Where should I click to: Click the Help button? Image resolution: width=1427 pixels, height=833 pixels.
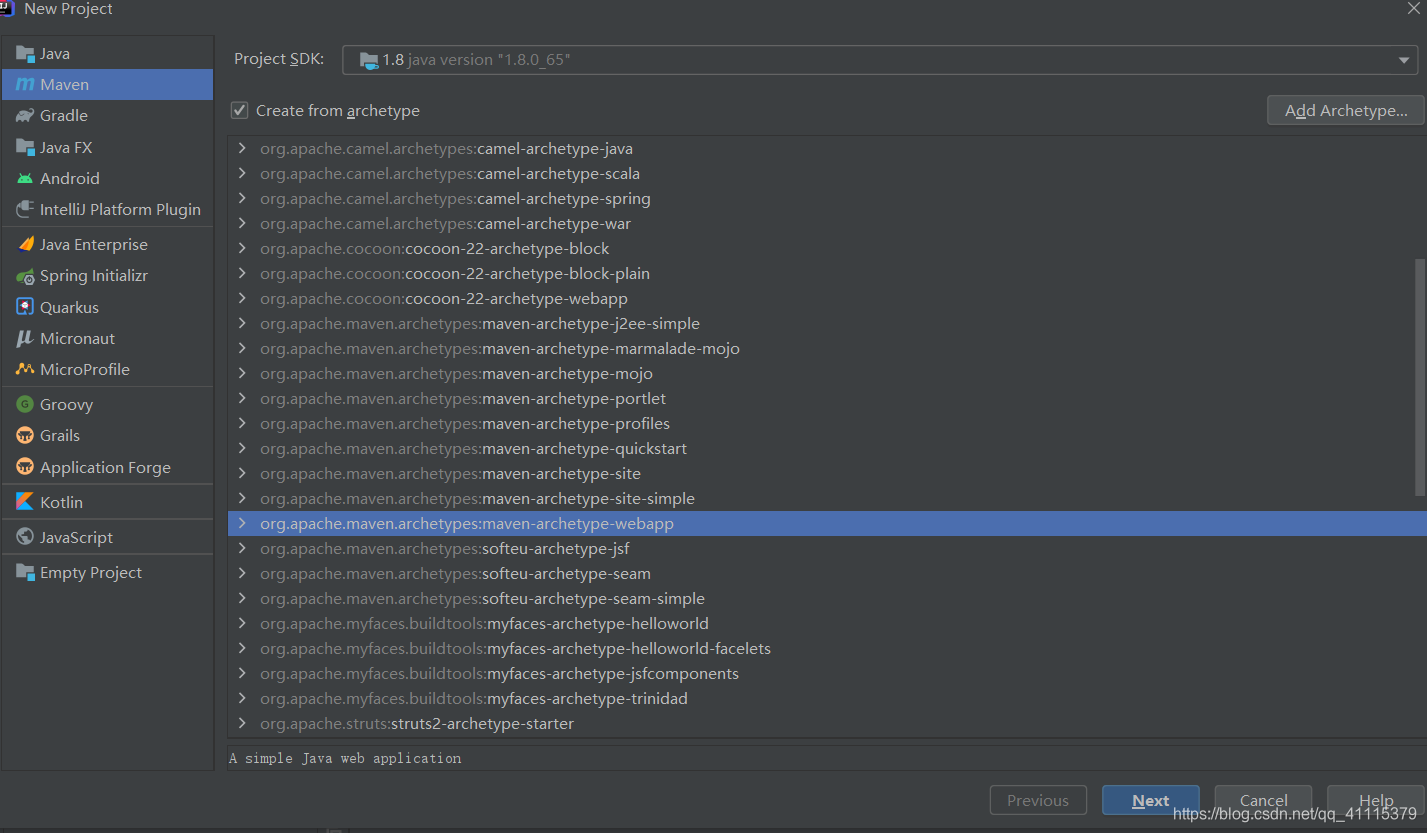[1375, 800]
